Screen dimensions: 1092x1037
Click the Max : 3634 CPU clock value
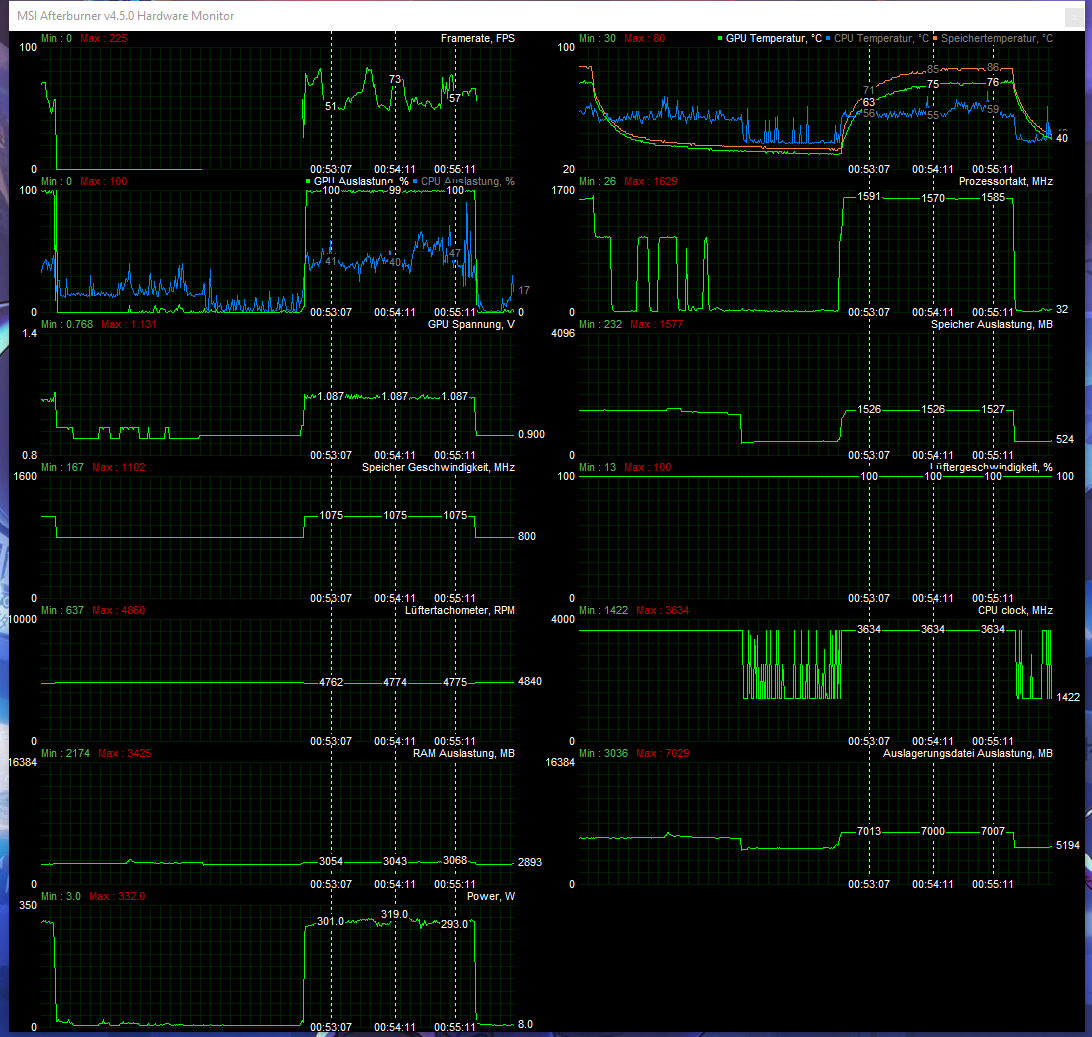pos(662,610)
